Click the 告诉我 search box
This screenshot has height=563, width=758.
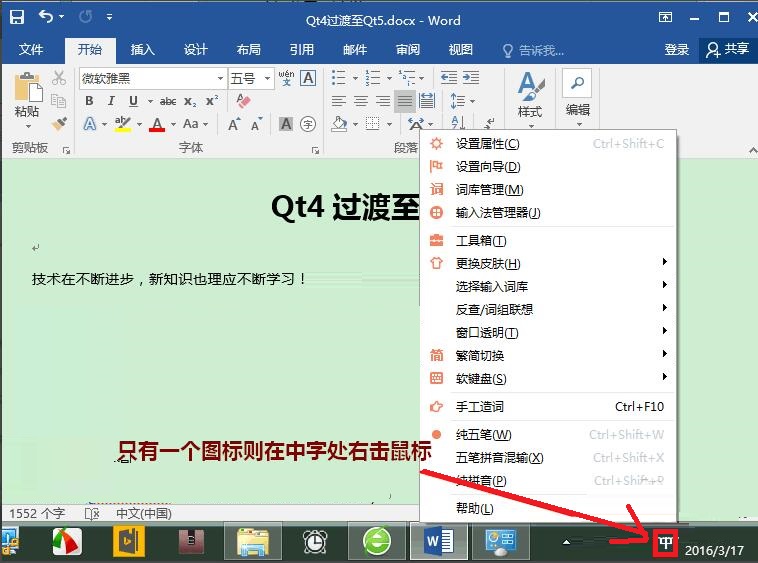[534, 50]
